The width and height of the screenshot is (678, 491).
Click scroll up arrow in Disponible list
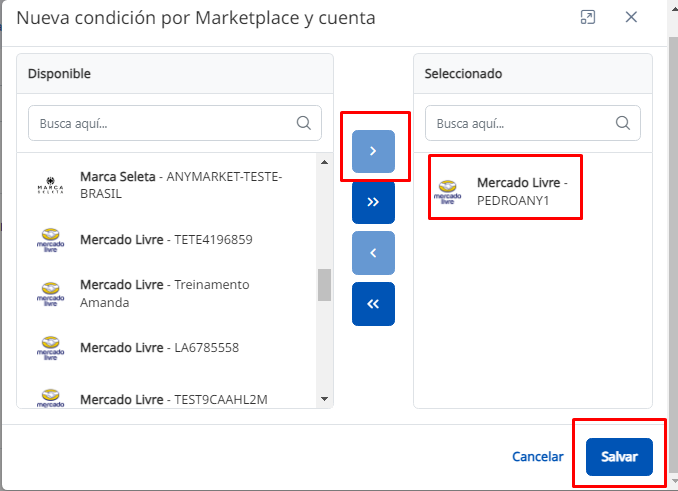pyautogui.click(x=324, y=162)
